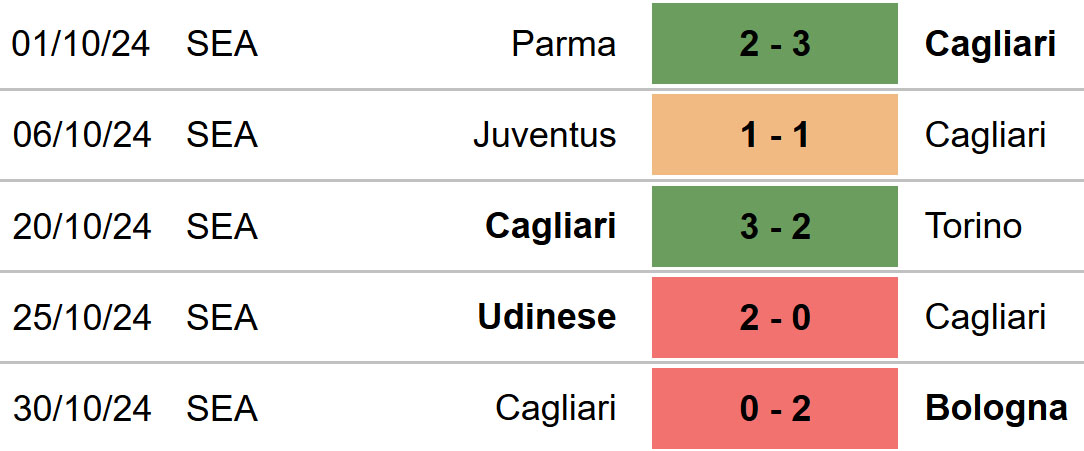Click the 1 - 1 draw score box

(774, 135)
